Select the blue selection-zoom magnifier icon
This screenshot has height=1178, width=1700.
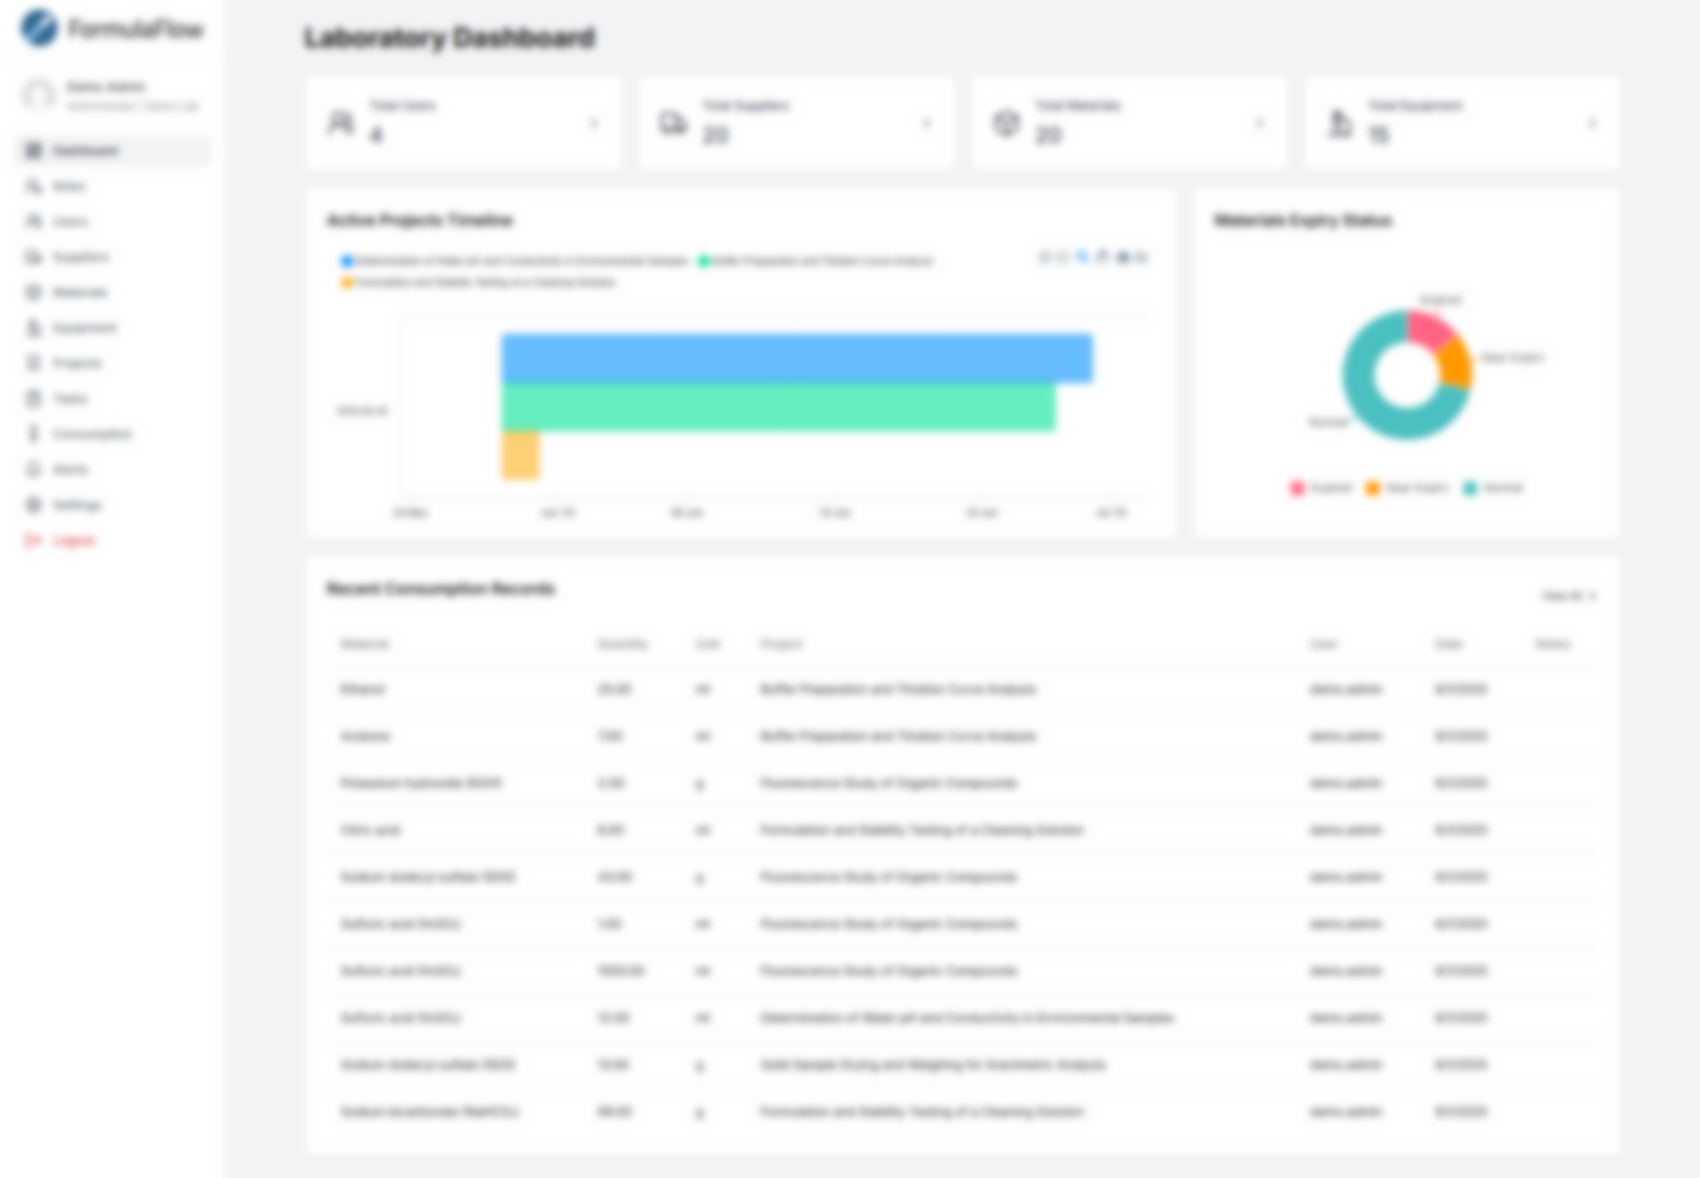(1083, 258)
